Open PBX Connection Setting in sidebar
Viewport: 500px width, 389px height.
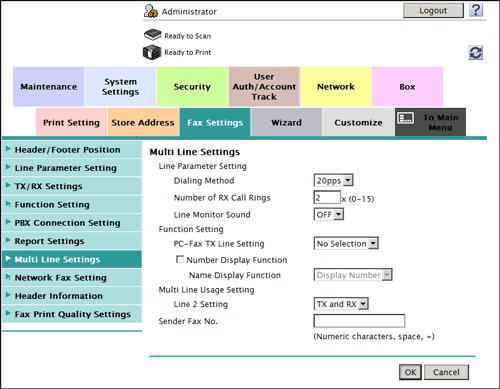72,223
